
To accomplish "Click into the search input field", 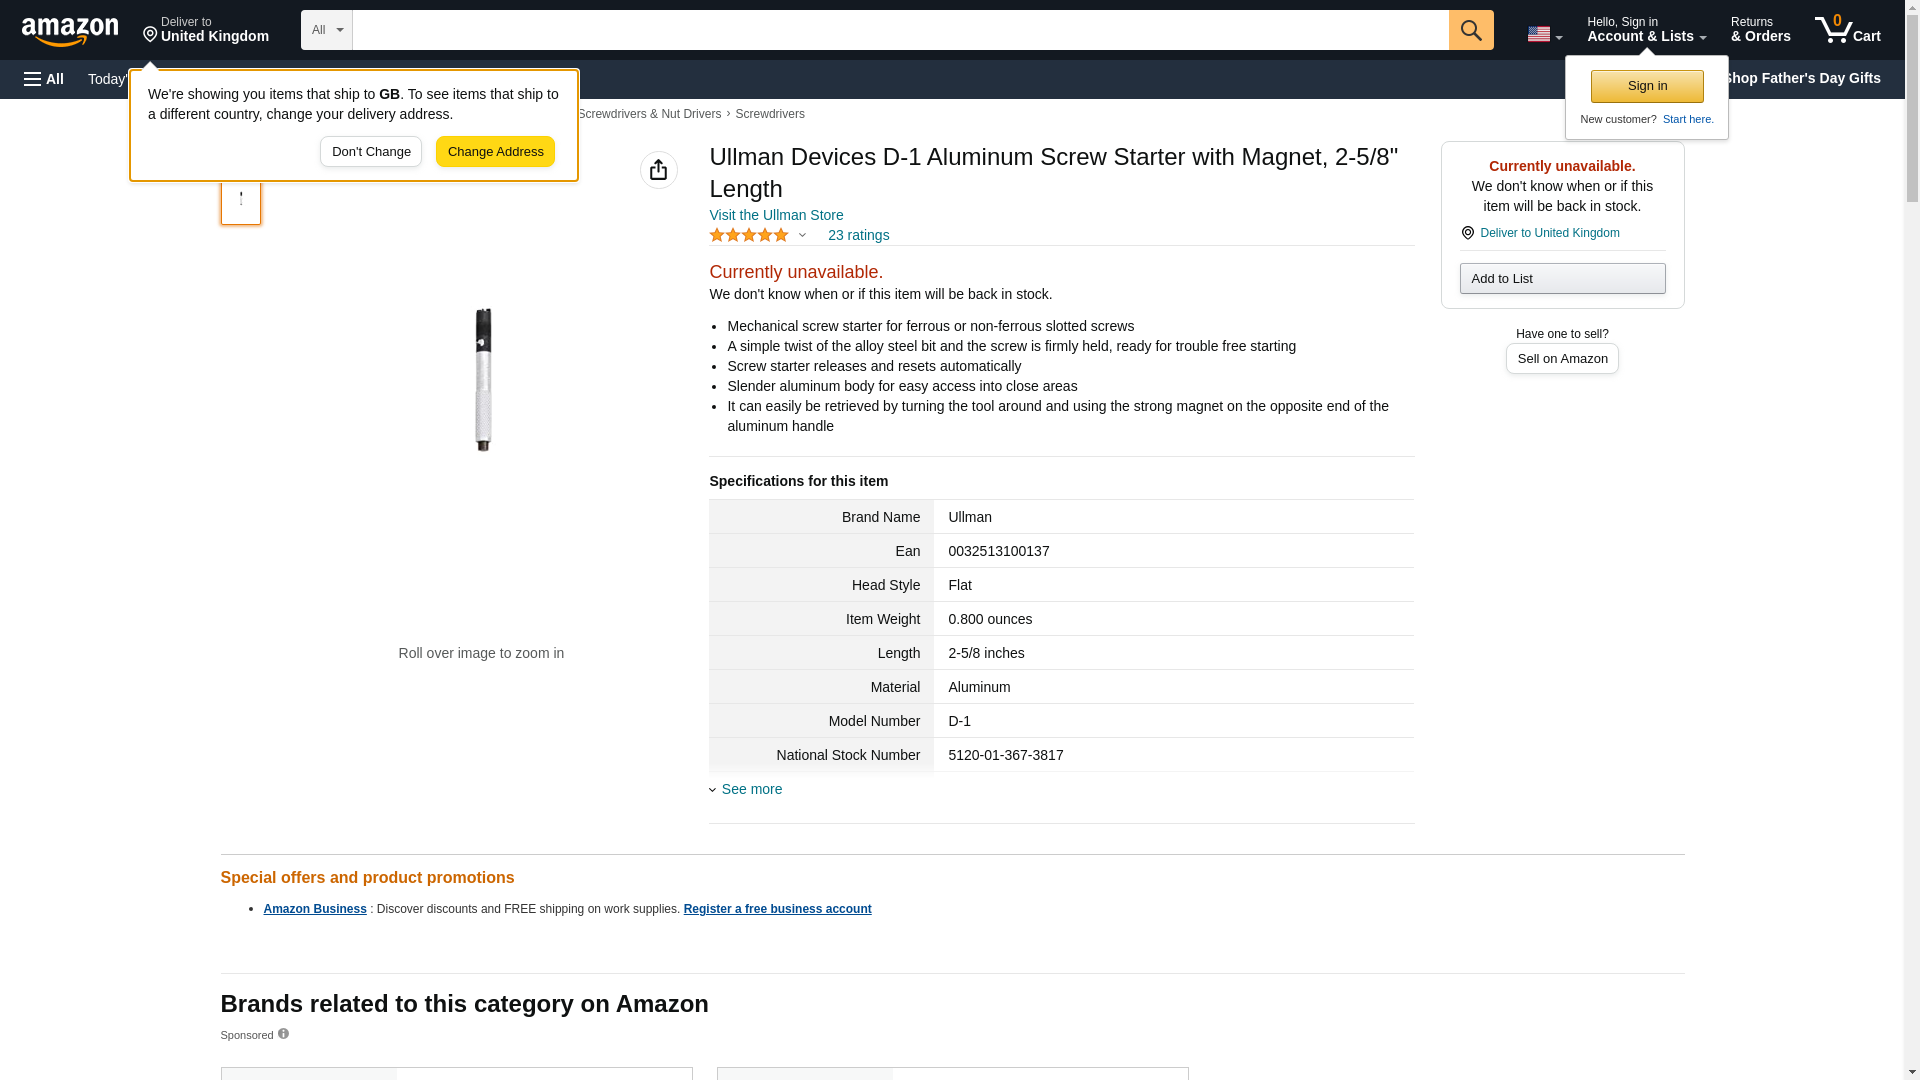I will coord(900,30).
